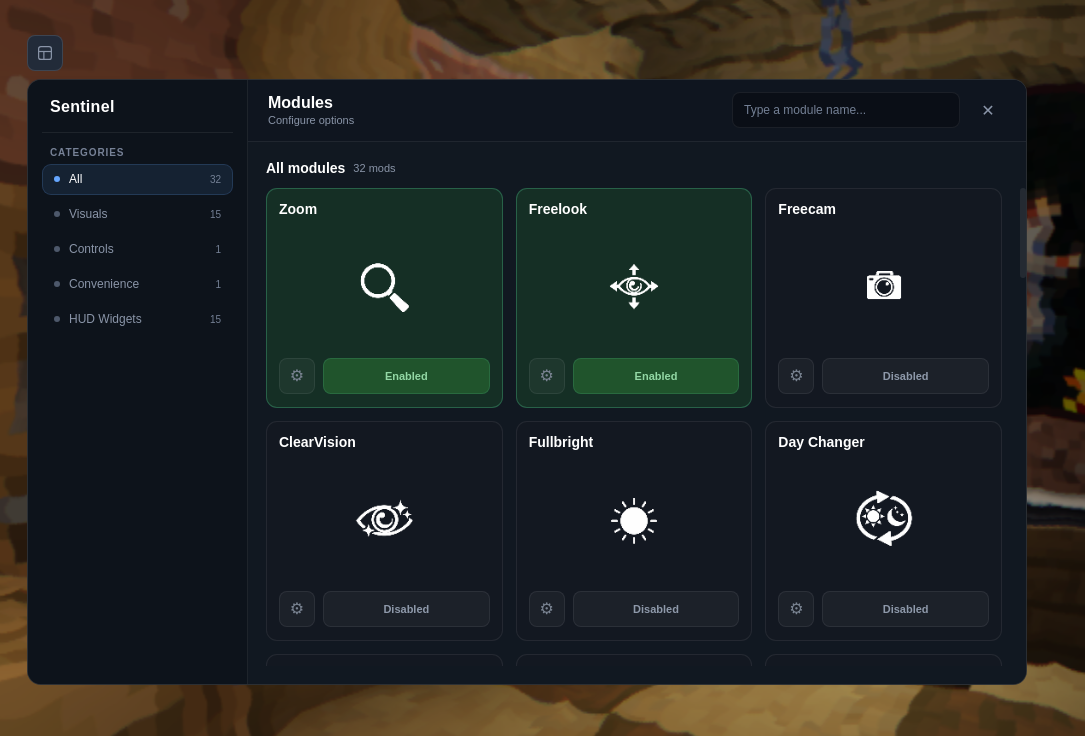The image size is (1085, 736).
Task: Click the 32 mods count label
Action: (x=374, y=168)
